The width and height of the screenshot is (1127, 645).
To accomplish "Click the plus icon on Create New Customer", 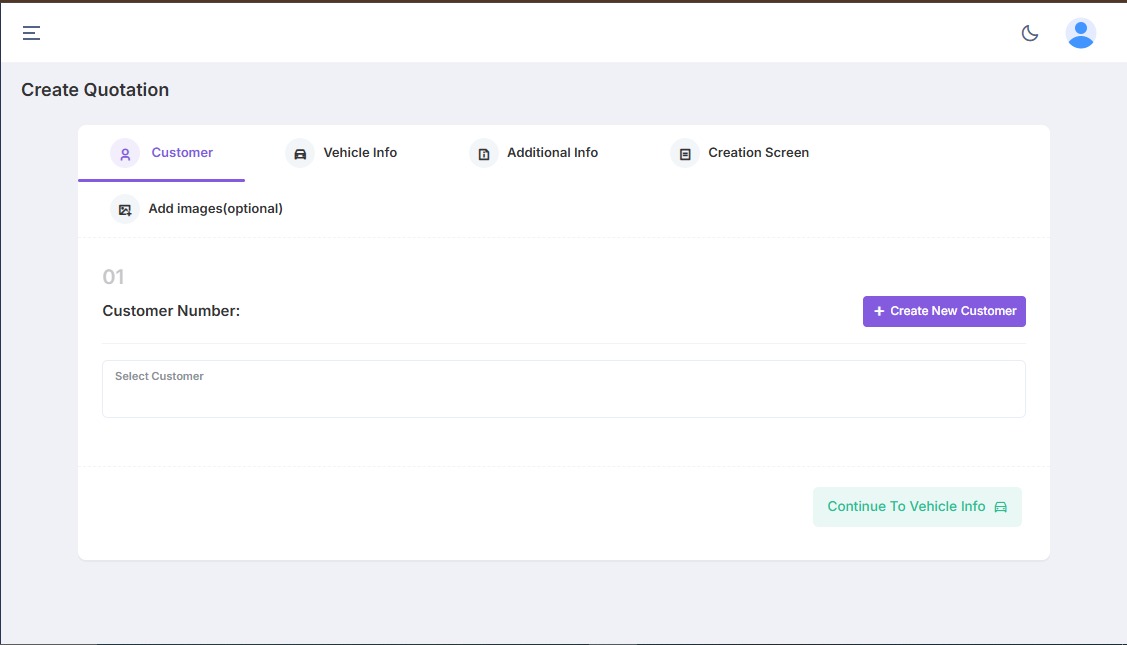I will (x=879, y=311).
